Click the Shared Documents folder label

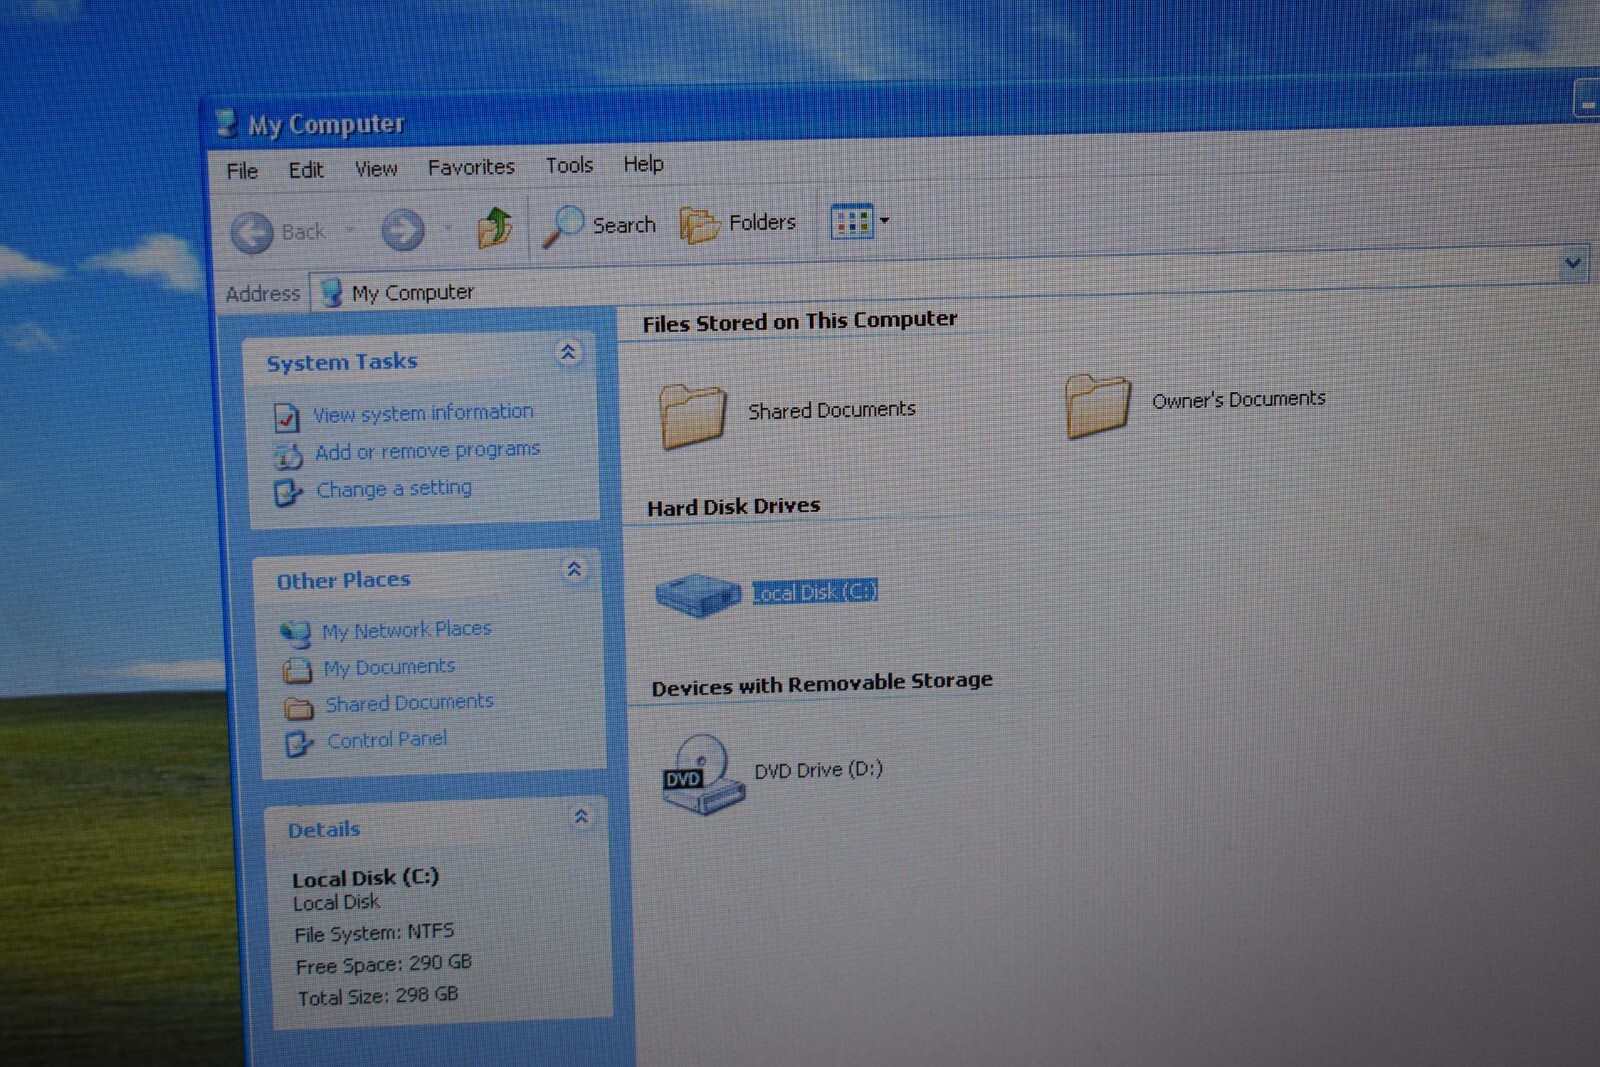pos(832,410)
